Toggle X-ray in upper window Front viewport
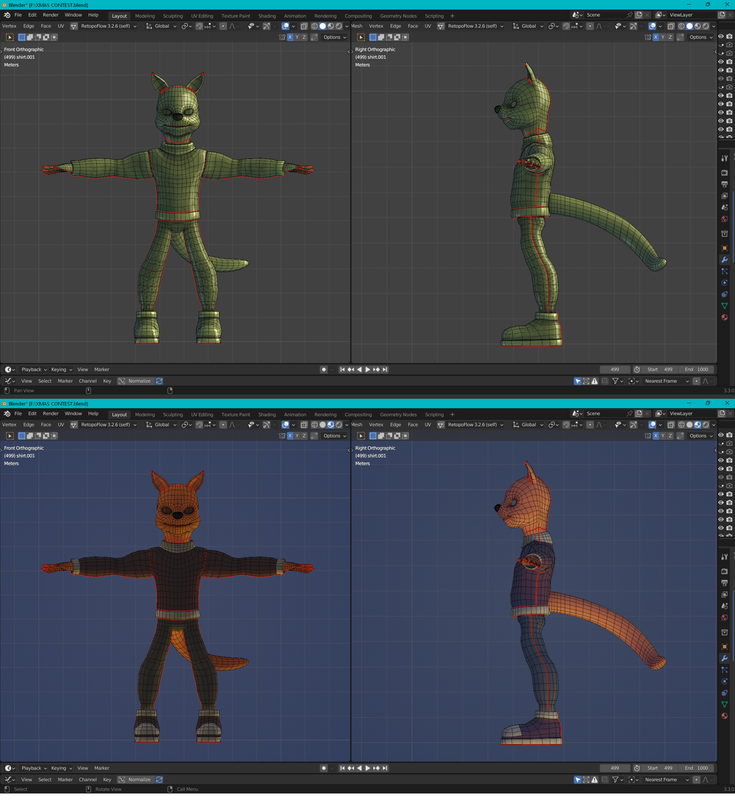The height and width of the screenshot is (800, 735). [304, 26]
